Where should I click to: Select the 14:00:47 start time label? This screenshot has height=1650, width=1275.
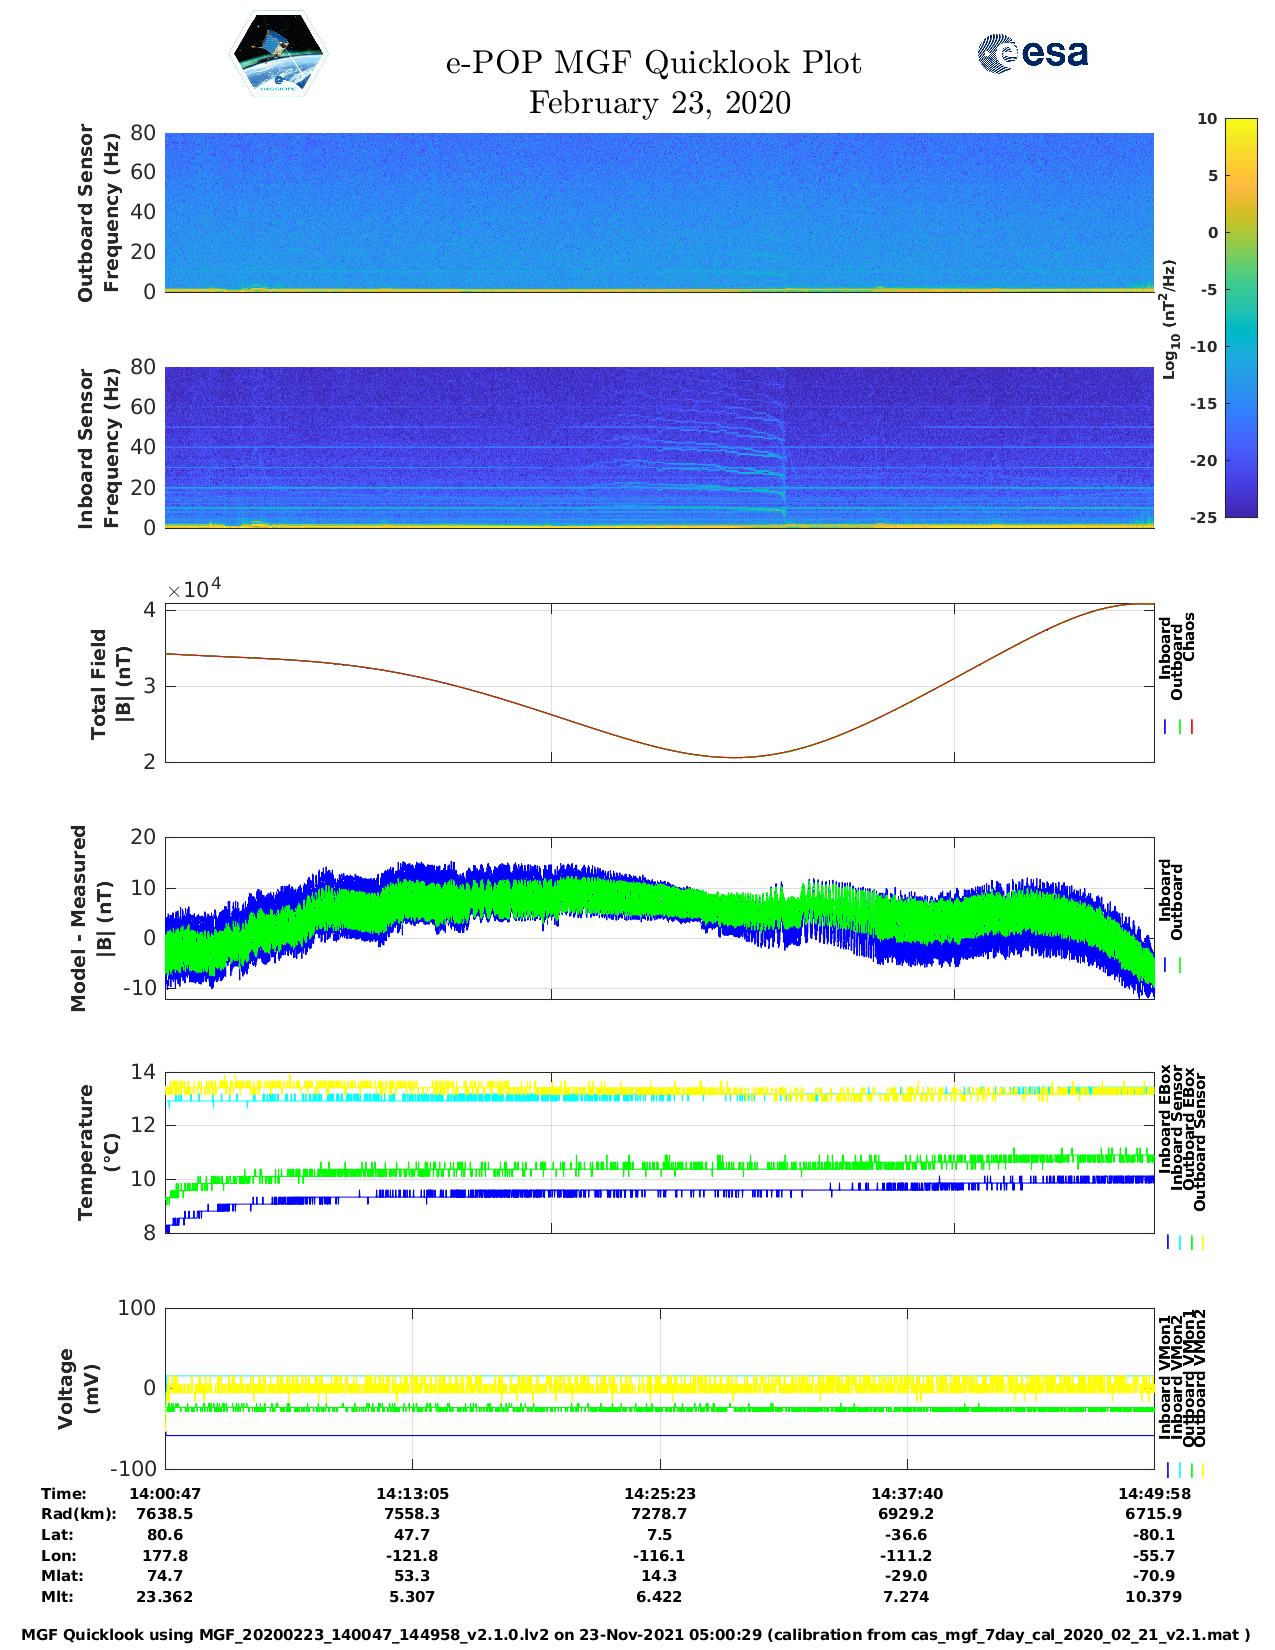[165, 1493]
